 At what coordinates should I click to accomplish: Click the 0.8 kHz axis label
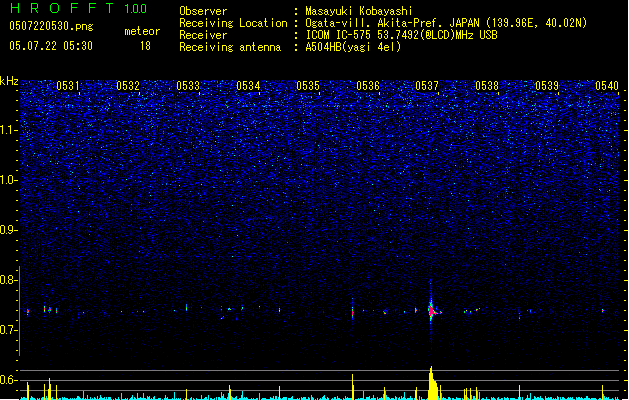(9, 280)
